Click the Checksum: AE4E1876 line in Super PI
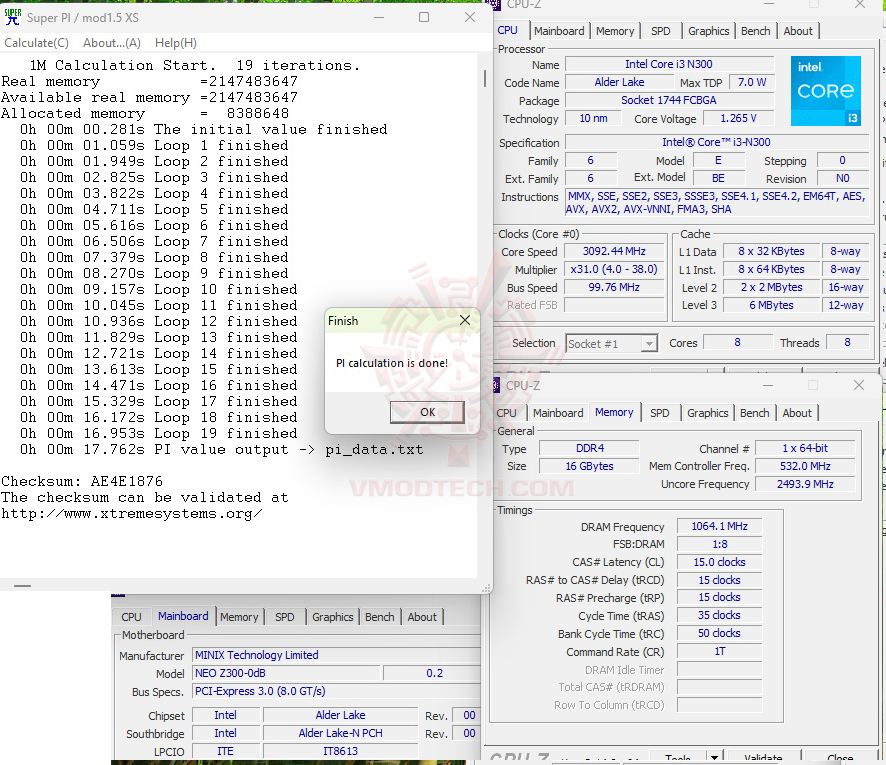The width and height of the screenshot is (886, 765). (x=82, y=481)
